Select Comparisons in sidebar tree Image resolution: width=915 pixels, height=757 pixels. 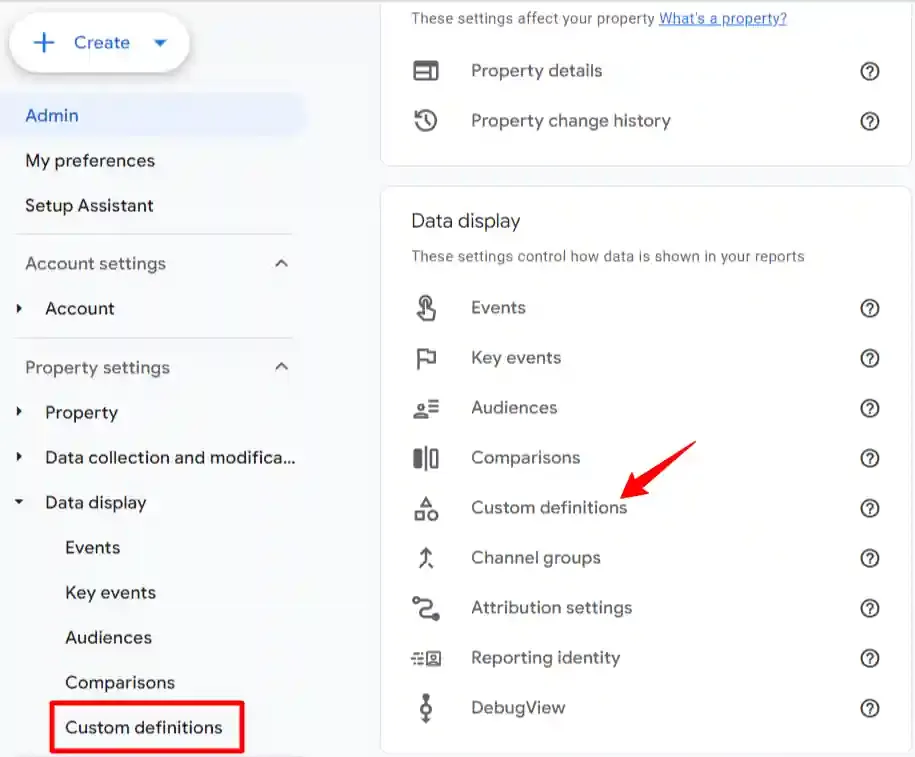pyautogui.click(x=120, y=682)
